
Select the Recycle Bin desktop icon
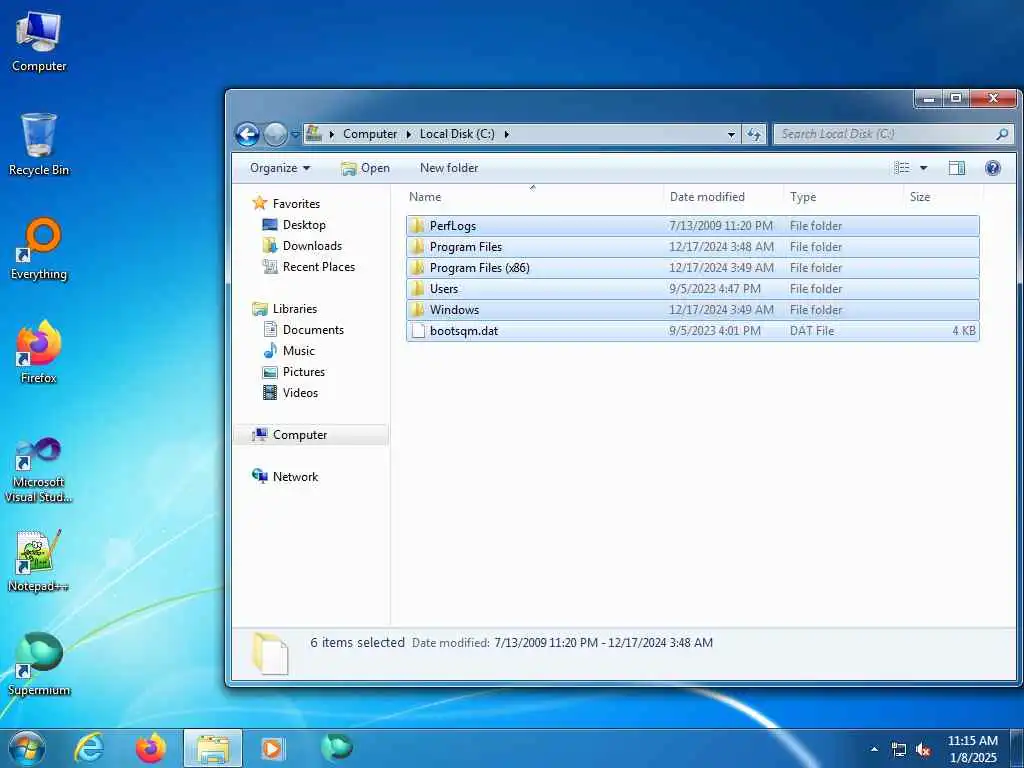pyautogui.click(x=39, y=144)
